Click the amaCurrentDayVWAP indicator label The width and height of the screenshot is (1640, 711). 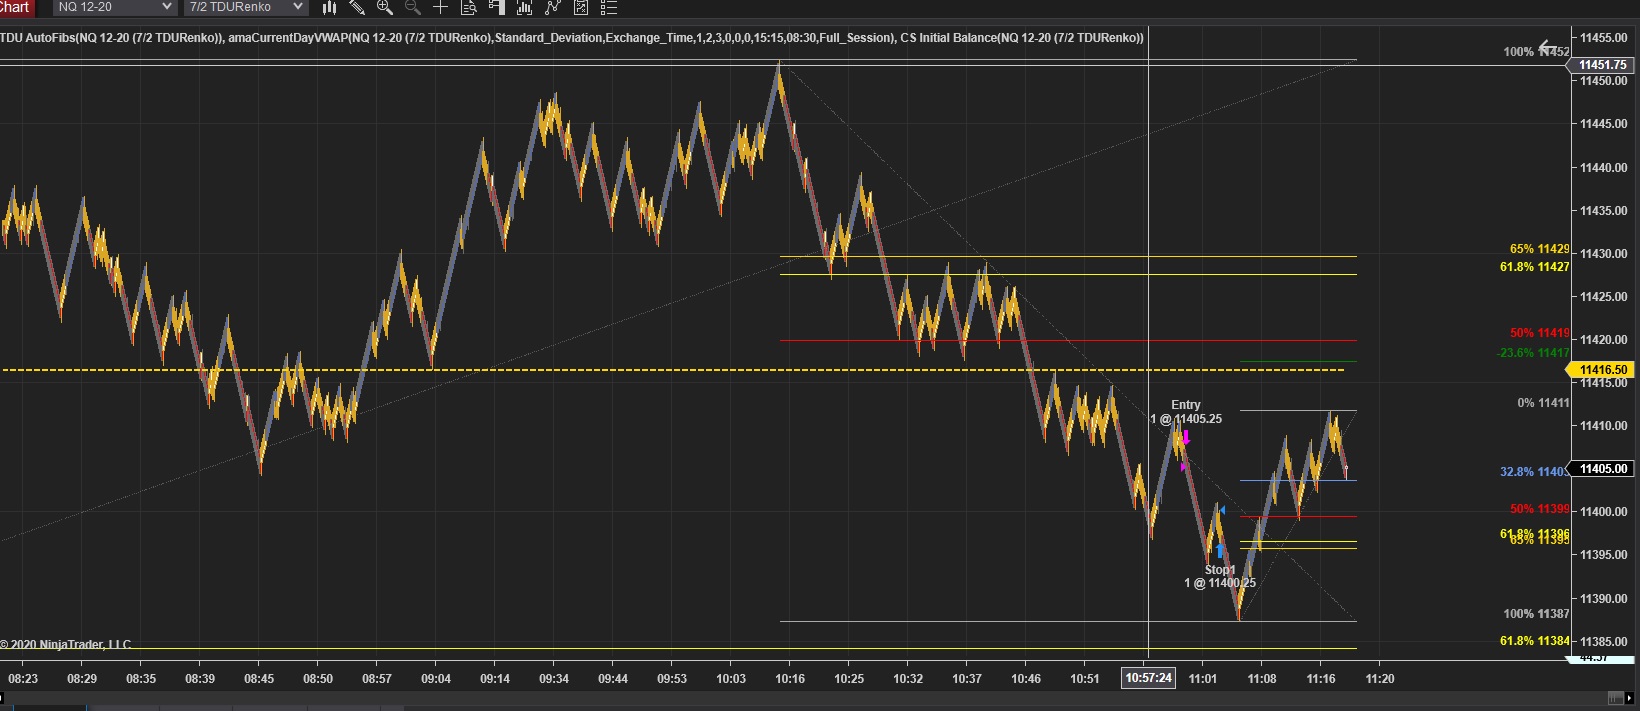click(561, 38)
